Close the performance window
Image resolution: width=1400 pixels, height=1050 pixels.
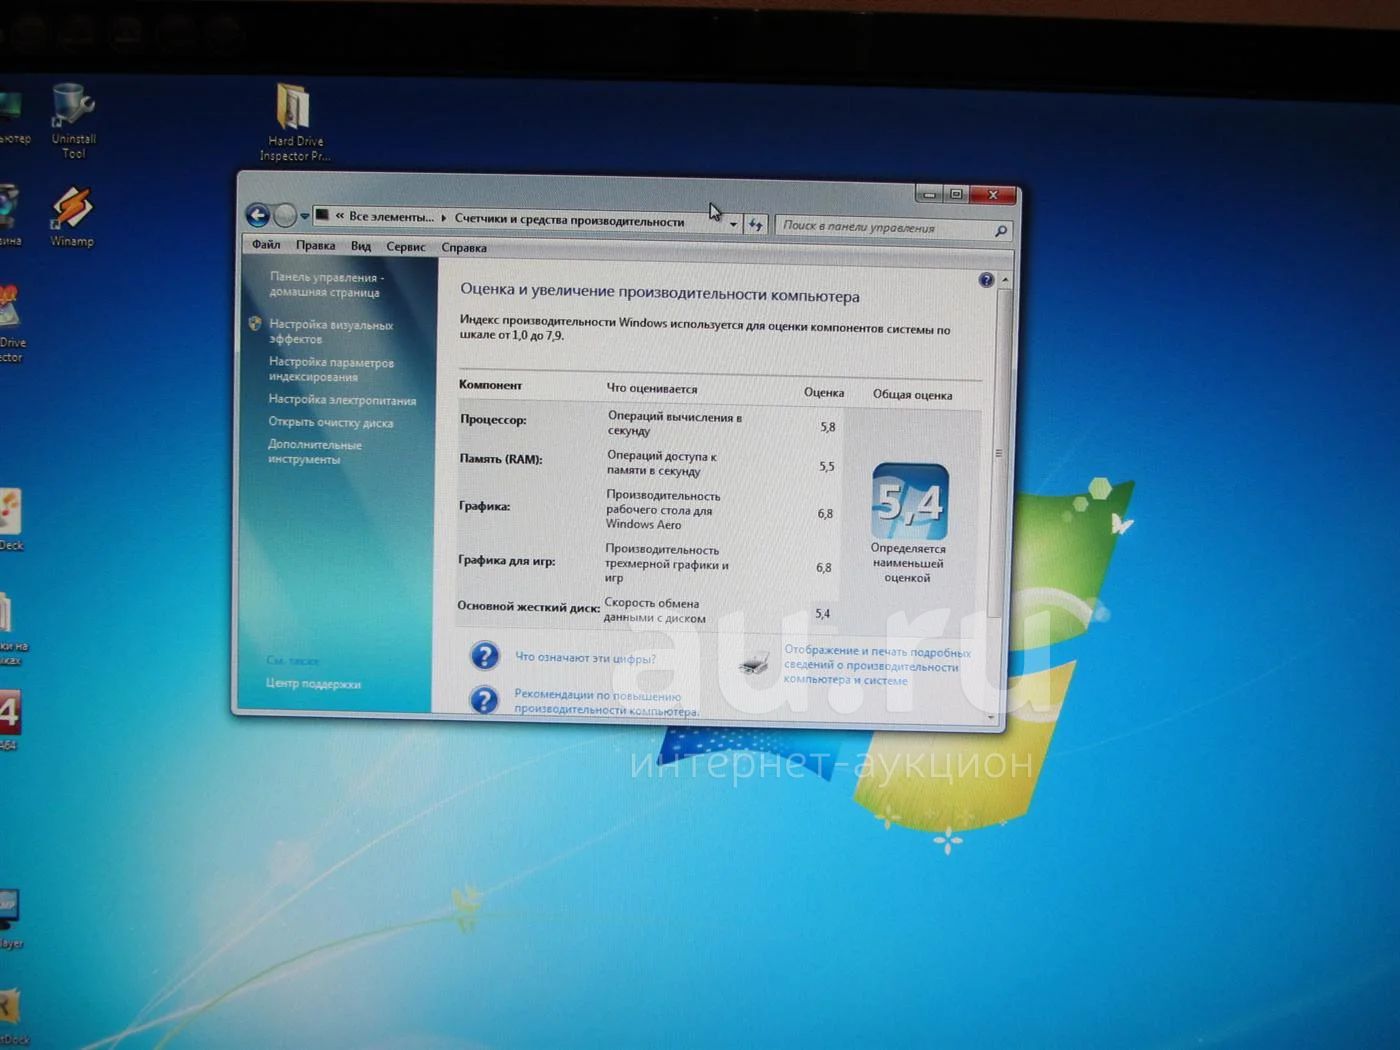993,195
